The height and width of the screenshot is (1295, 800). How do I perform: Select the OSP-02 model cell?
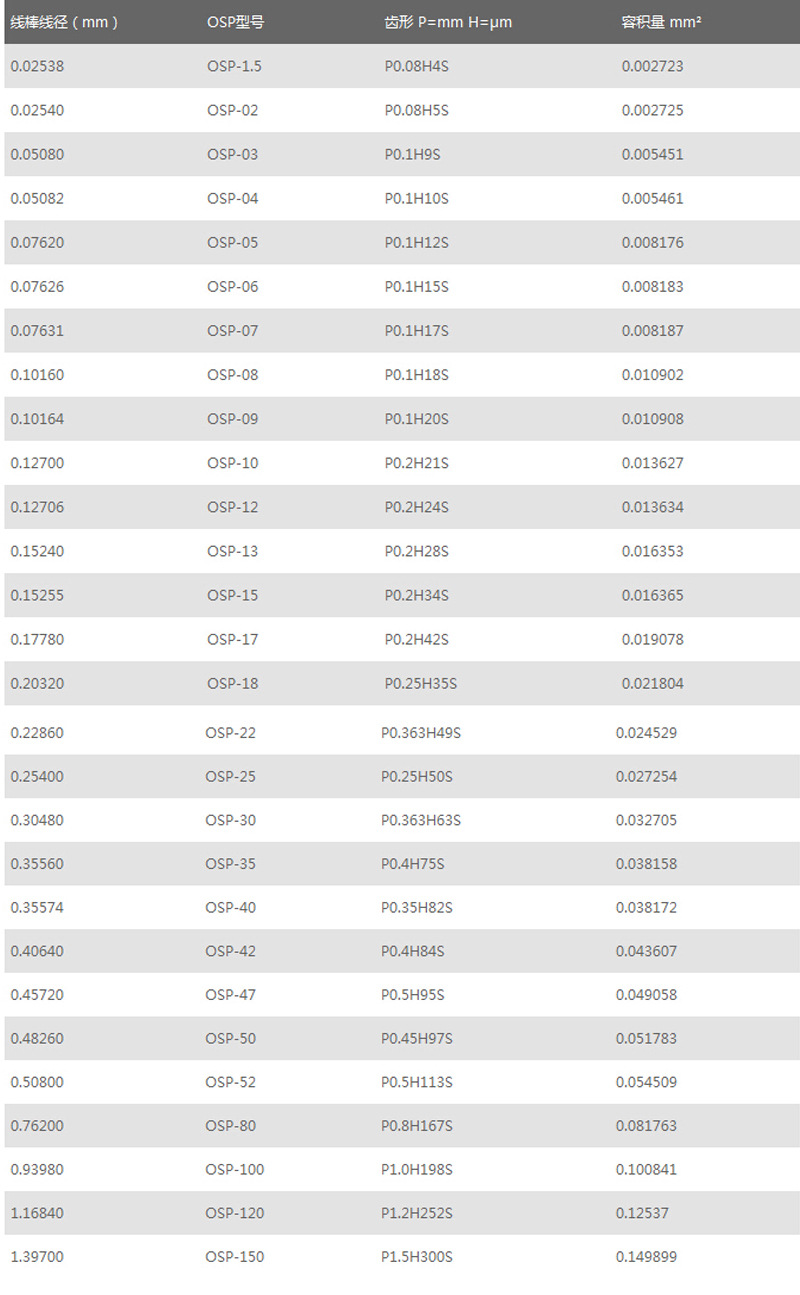pos(232,110)
